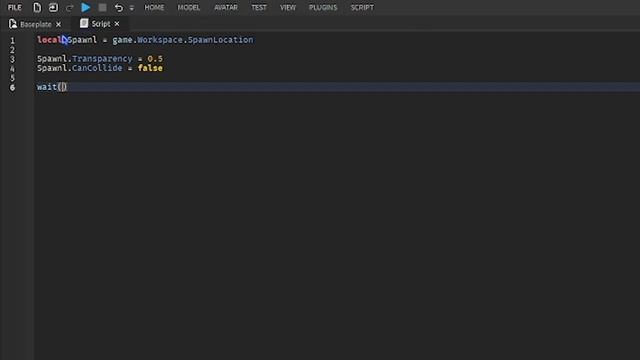Open the AVATAR ribbon tab

226,7
